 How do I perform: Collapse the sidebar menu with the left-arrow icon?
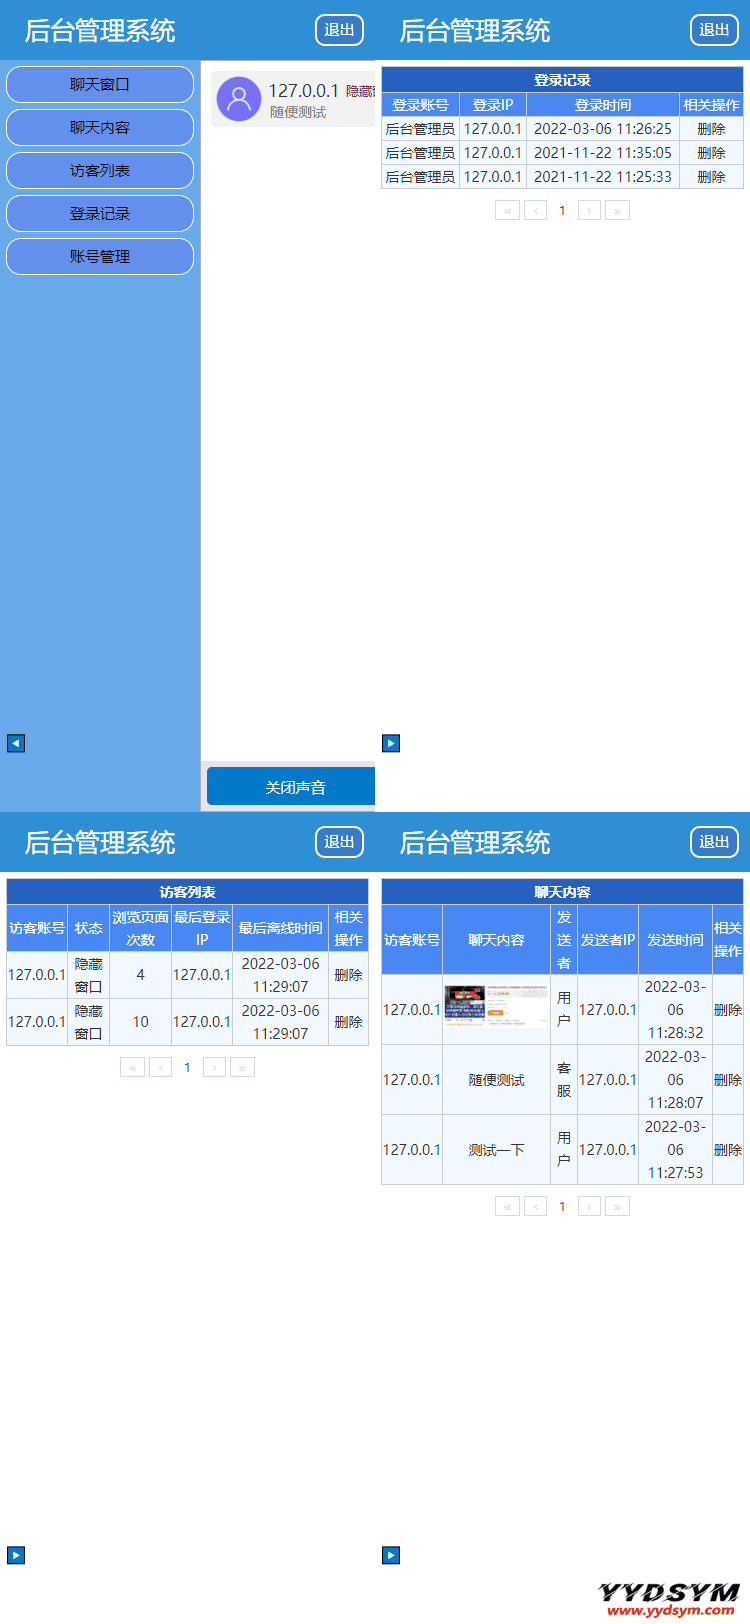[16, 743]
